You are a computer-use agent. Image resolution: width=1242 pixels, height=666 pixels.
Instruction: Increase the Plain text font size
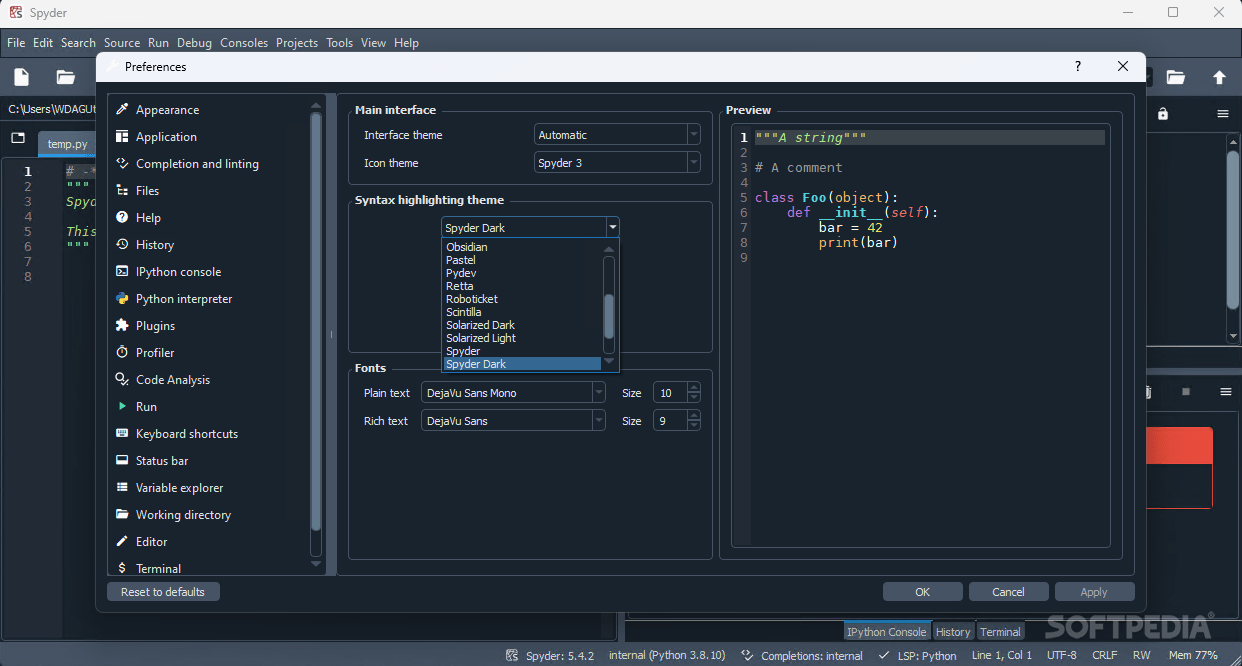pyautogui.click(x=694, y=388)
